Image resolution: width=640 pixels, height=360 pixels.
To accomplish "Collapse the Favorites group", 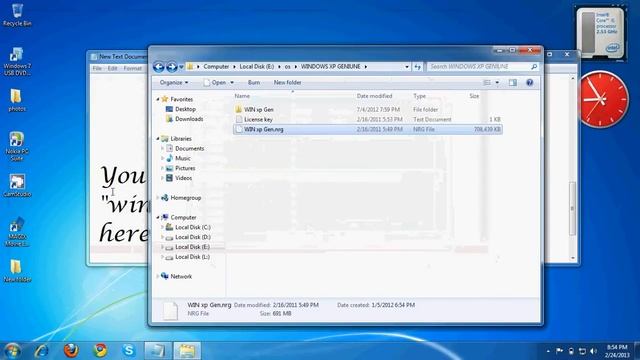I will tap(158, 99).
